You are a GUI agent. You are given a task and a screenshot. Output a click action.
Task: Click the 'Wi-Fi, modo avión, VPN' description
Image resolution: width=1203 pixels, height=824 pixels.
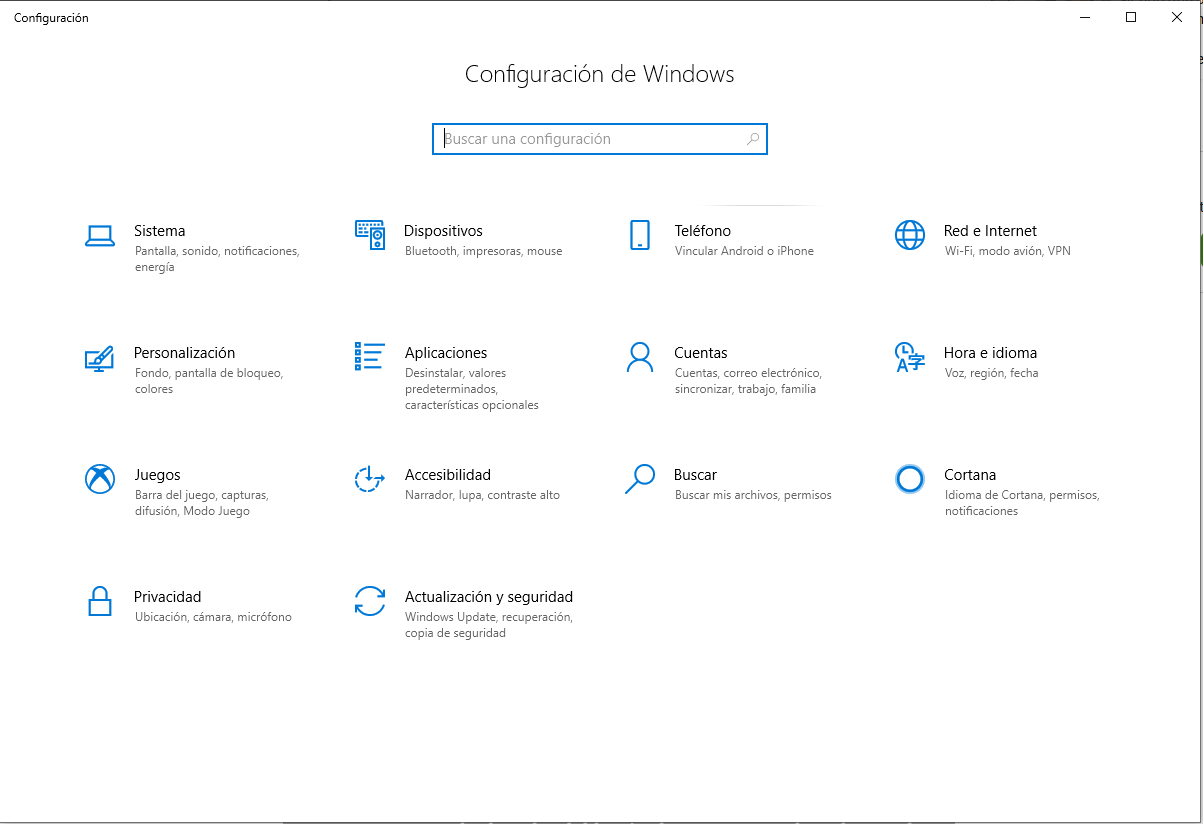coord(1007,251)
